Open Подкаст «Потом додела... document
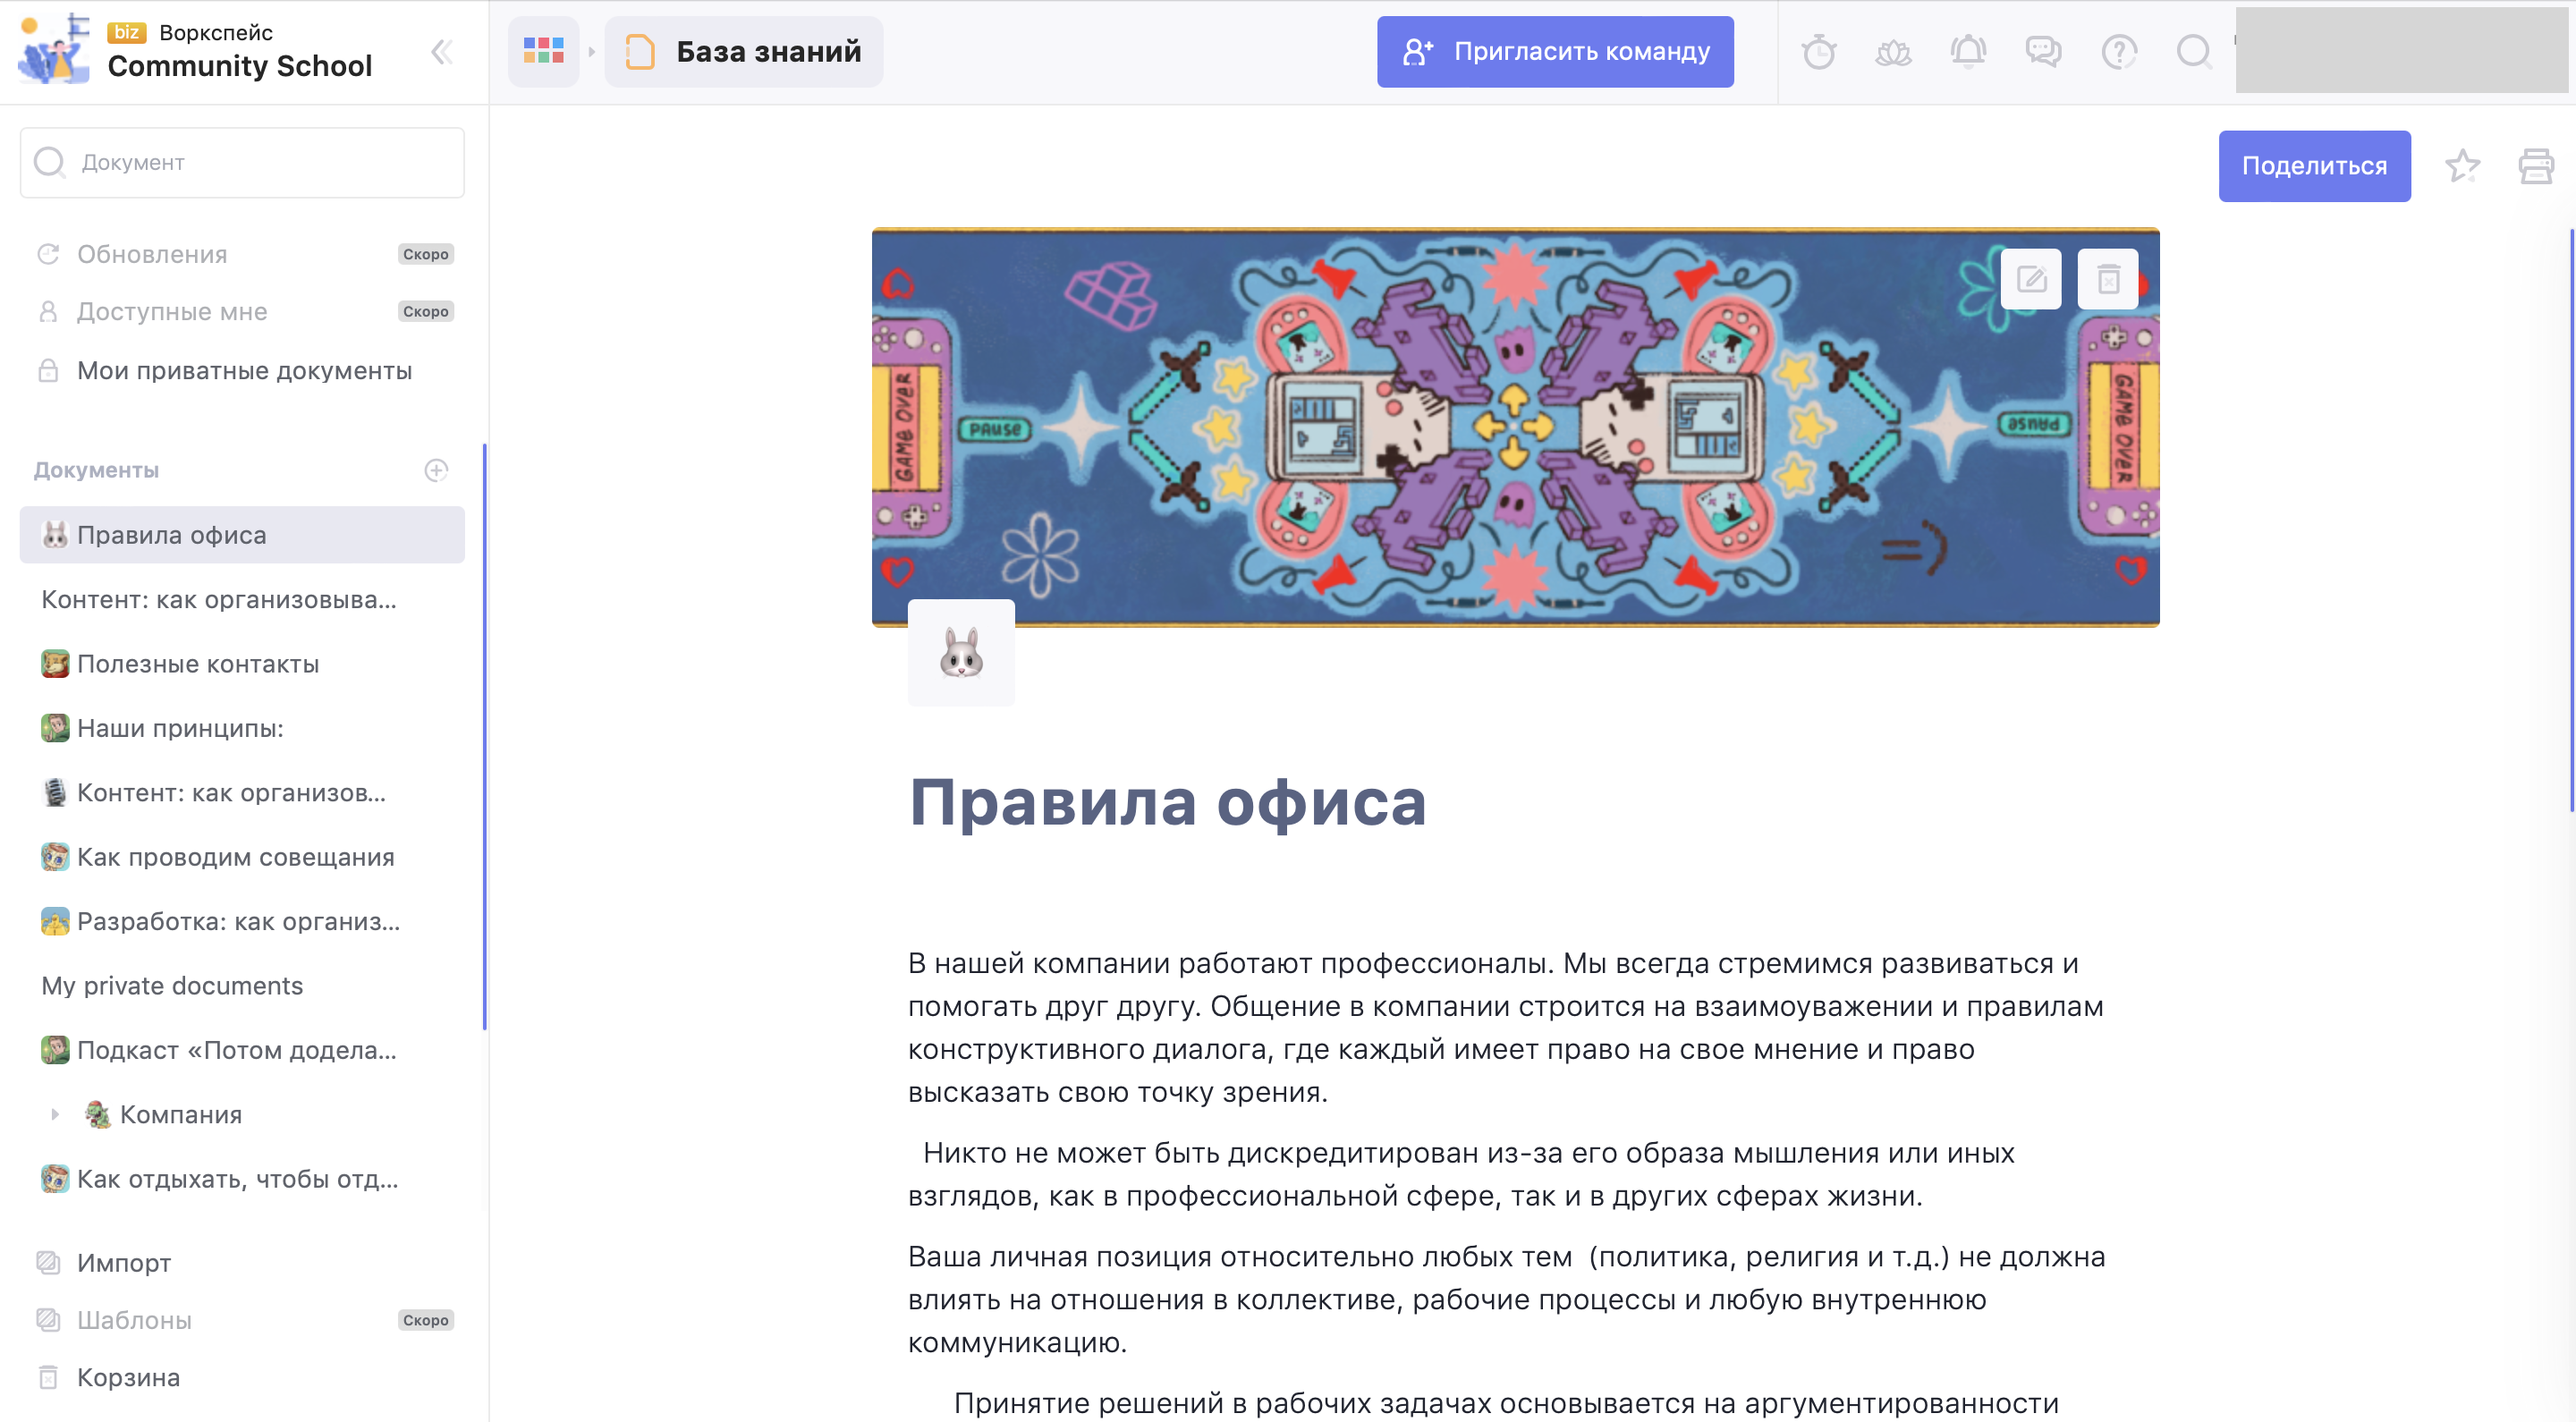The height and width of the screenshot is (1422, 2576). coord(242,1050)
